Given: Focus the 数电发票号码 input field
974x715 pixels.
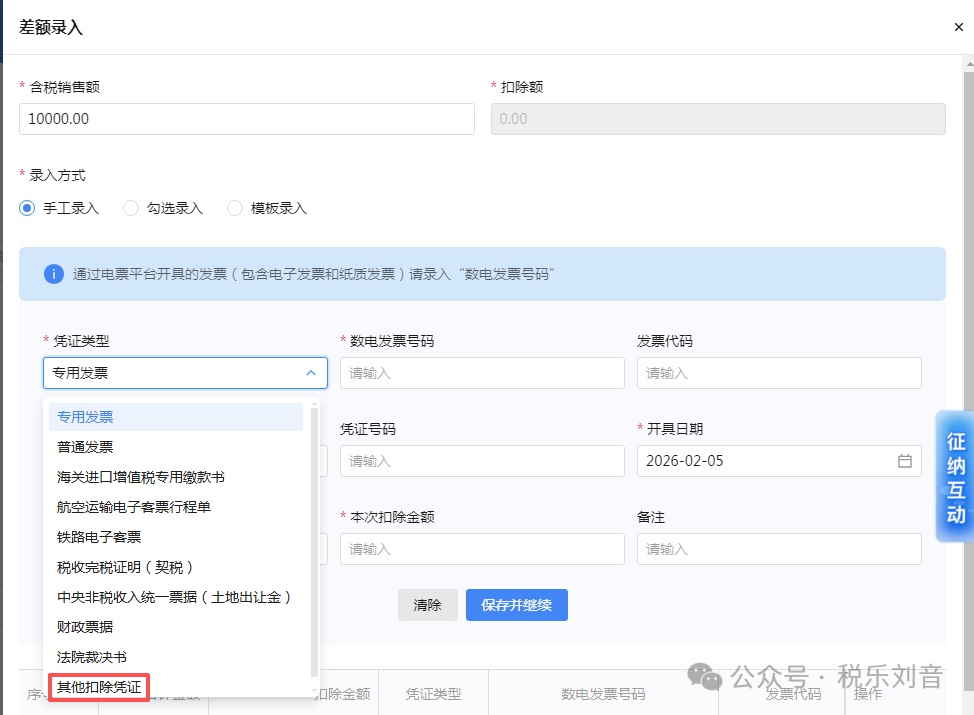Looking at the screenshot, I should tap(482, 373).
